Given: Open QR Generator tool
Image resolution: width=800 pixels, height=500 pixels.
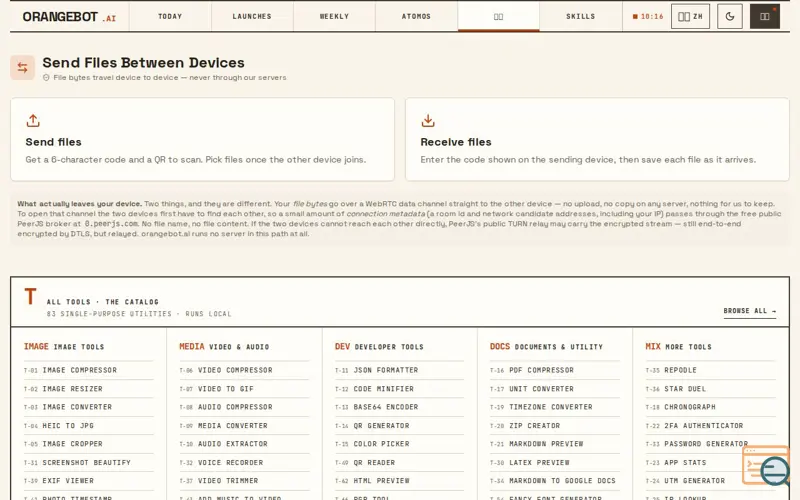Looking at the screenshot, I should [x=399, y=426].
